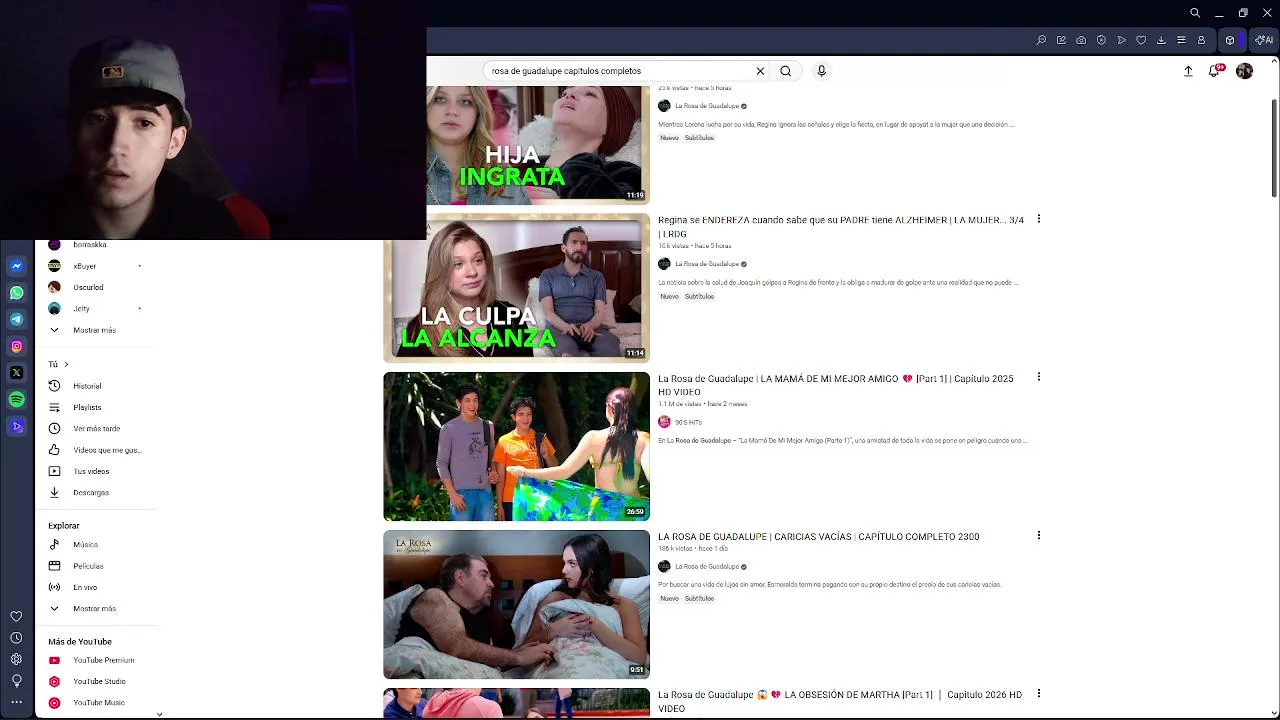Viewport: 1280px width, 720px height.
Task: Play the HIJA INGRATA thumbnail video
Action: pos(538,145)
